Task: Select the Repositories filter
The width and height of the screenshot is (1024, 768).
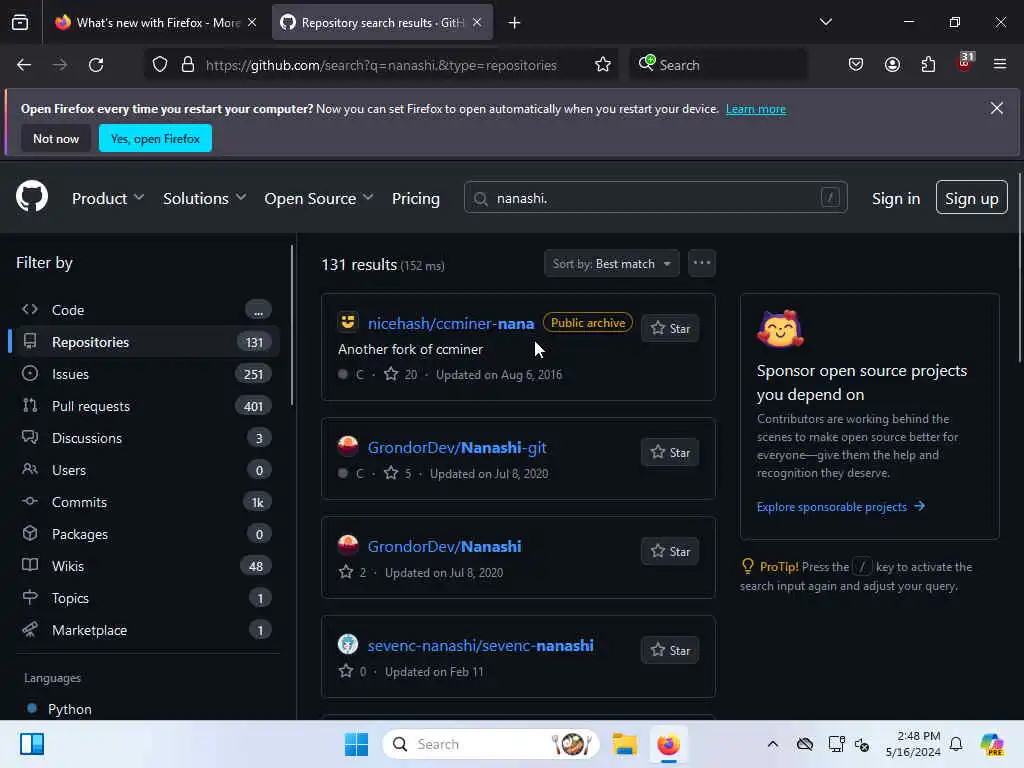Action: (144, 342)
